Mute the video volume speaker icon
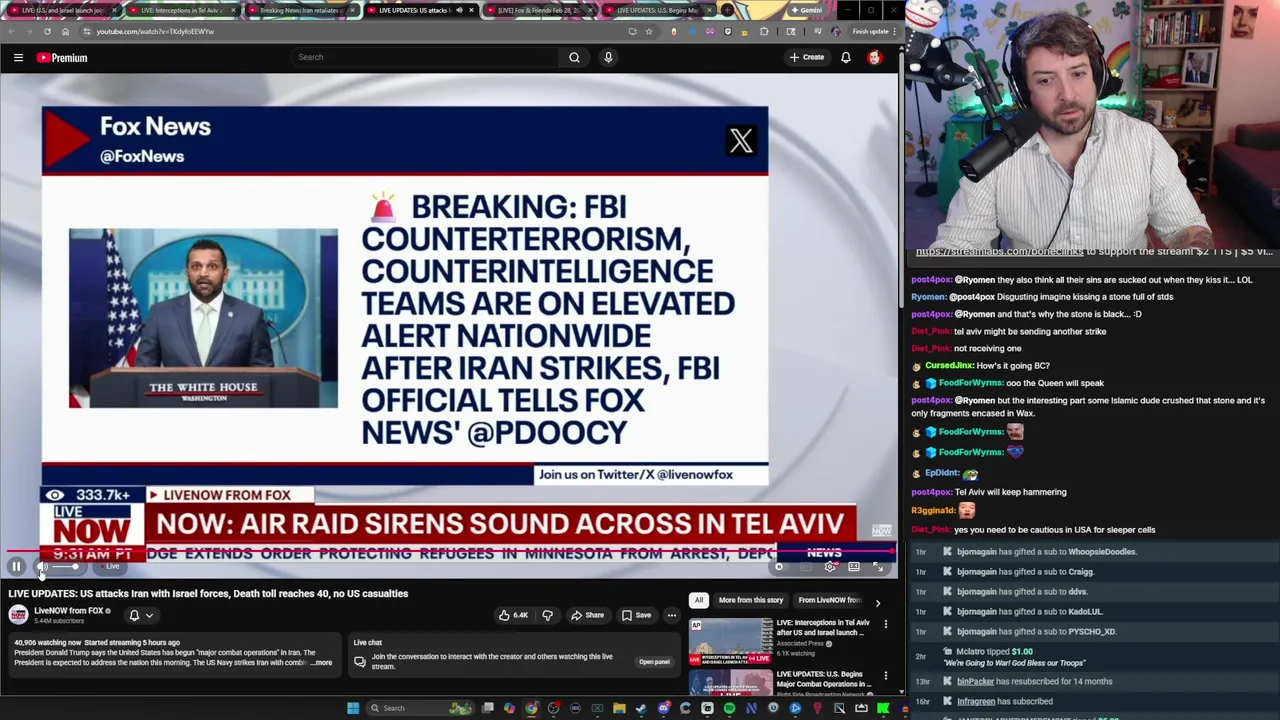The height and width of the screenshot is (720, 1280). click(42, 567)
